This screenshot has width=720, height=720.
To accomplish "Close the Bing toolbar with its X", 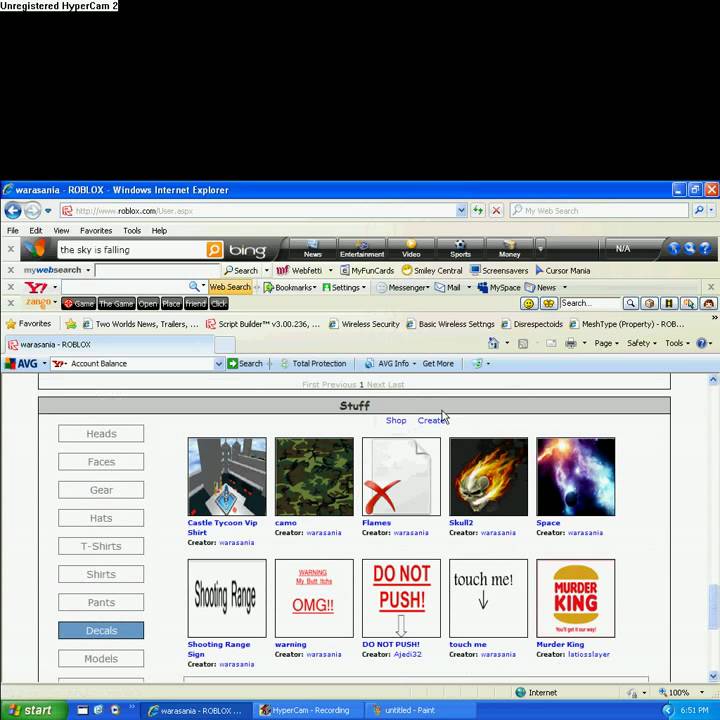I will pyautogui.click(x=11, y=249).
